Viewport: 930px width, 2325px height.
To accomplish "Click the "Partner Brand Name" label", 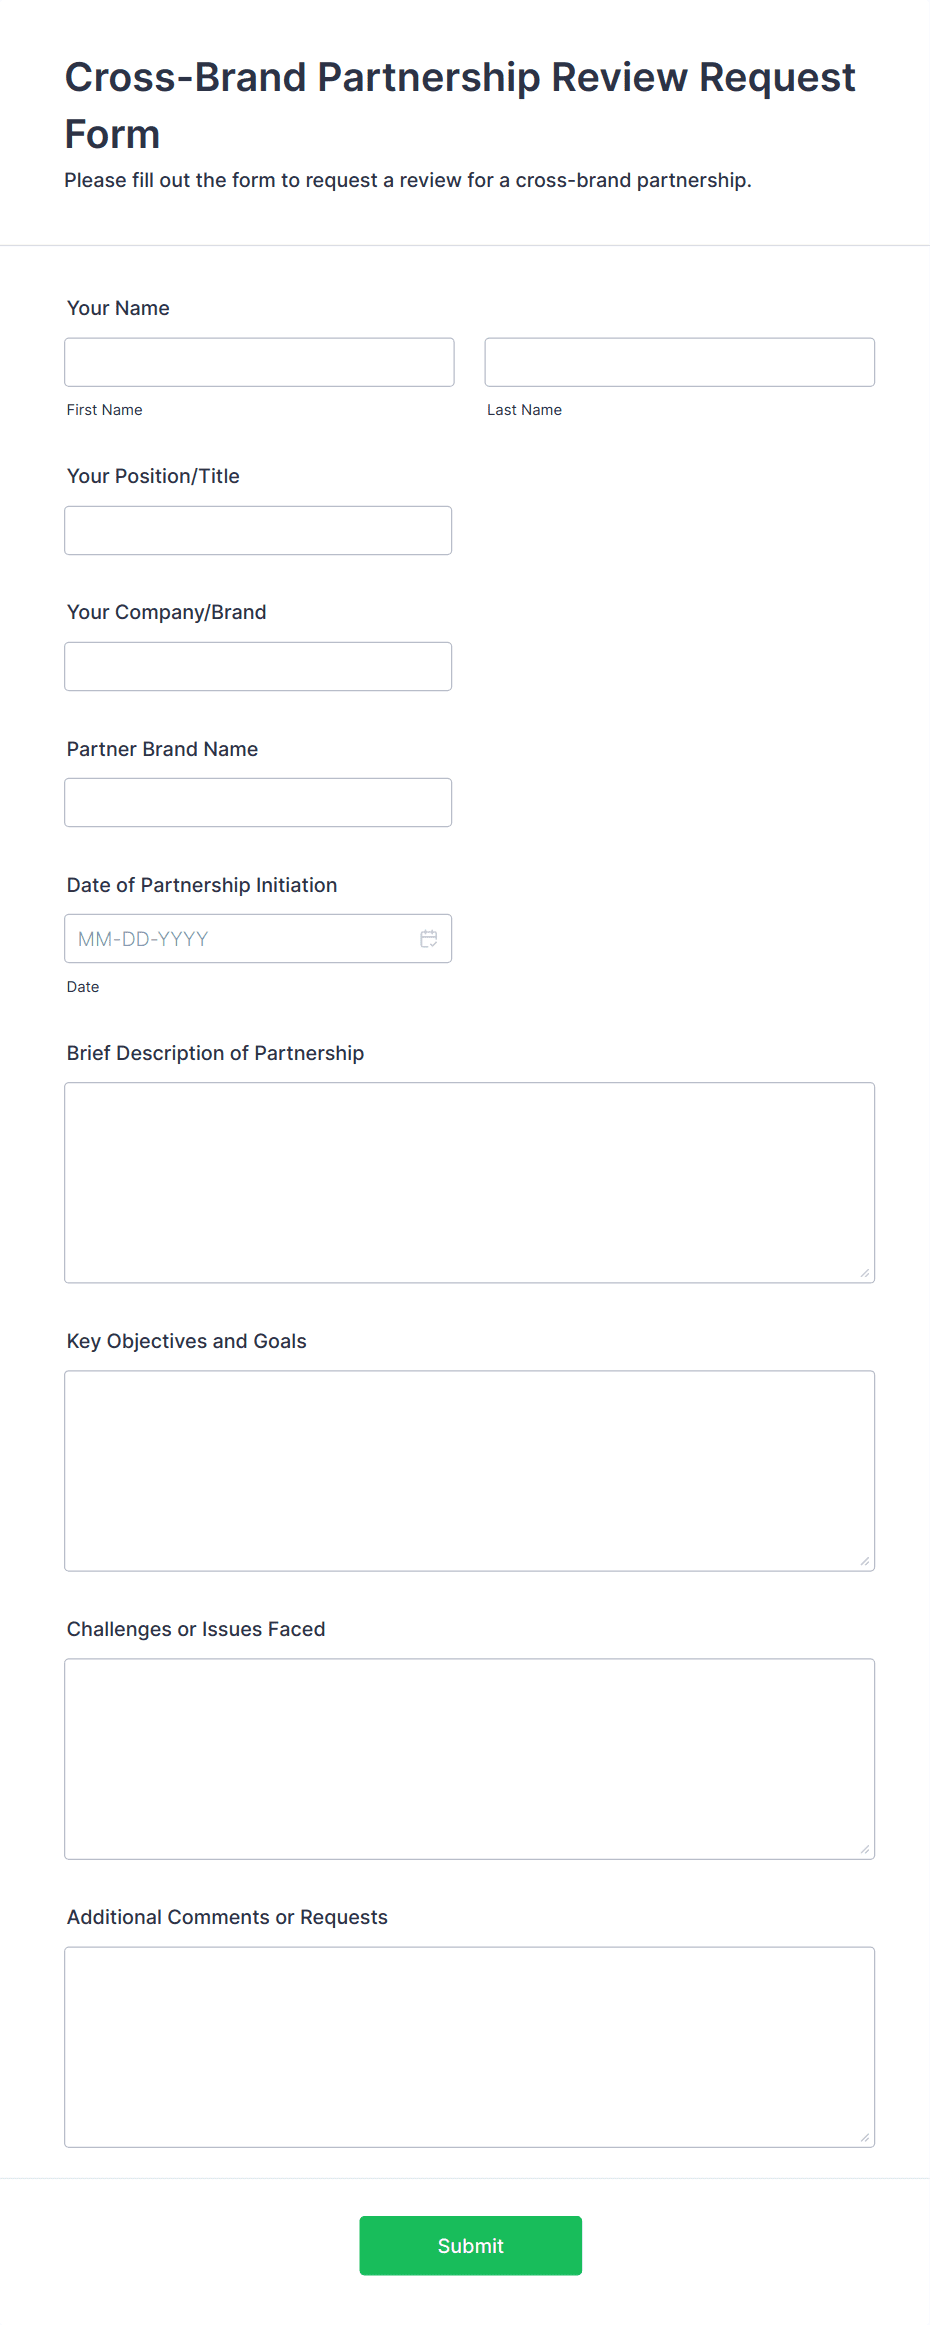I will point(162,749).
